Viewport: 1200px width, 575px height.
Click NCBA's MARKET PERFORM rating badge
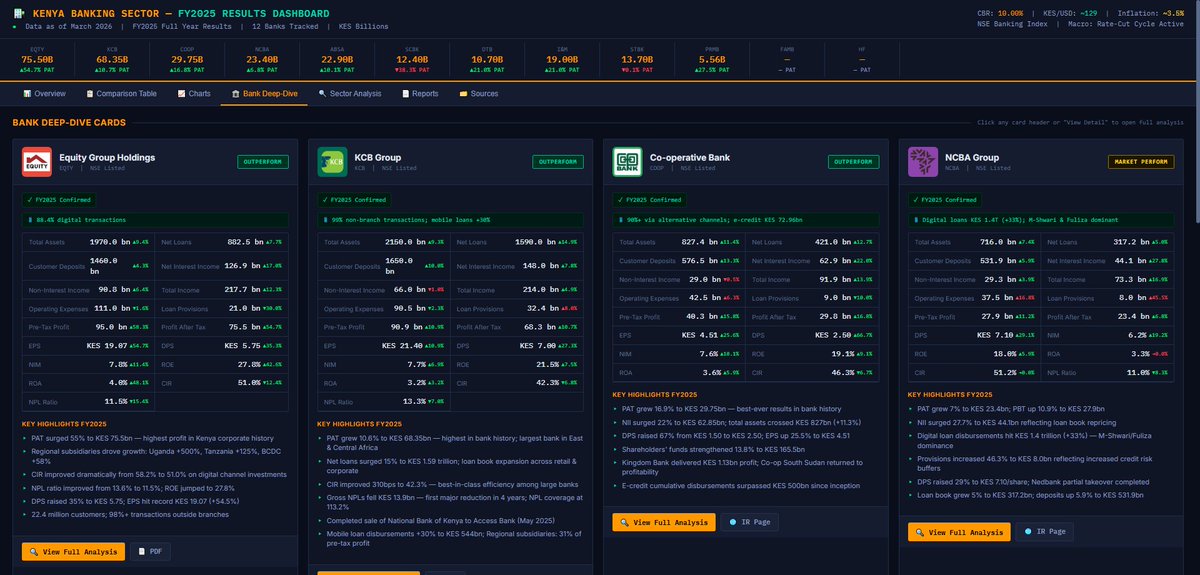pos(1140,161)
